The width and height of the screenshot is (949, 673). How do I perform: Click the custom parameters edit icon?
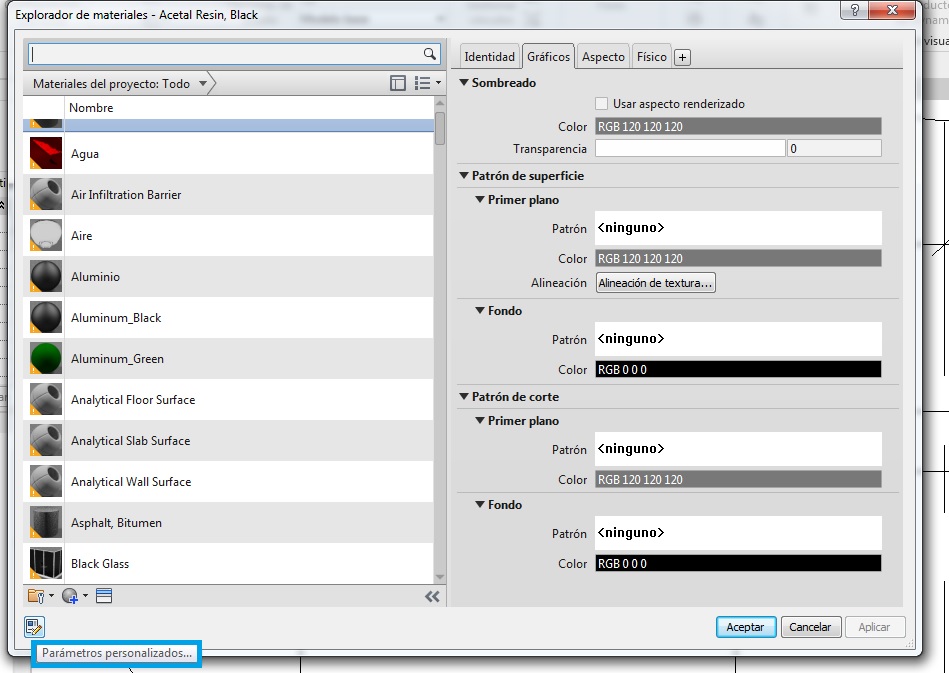click(34, 627)
